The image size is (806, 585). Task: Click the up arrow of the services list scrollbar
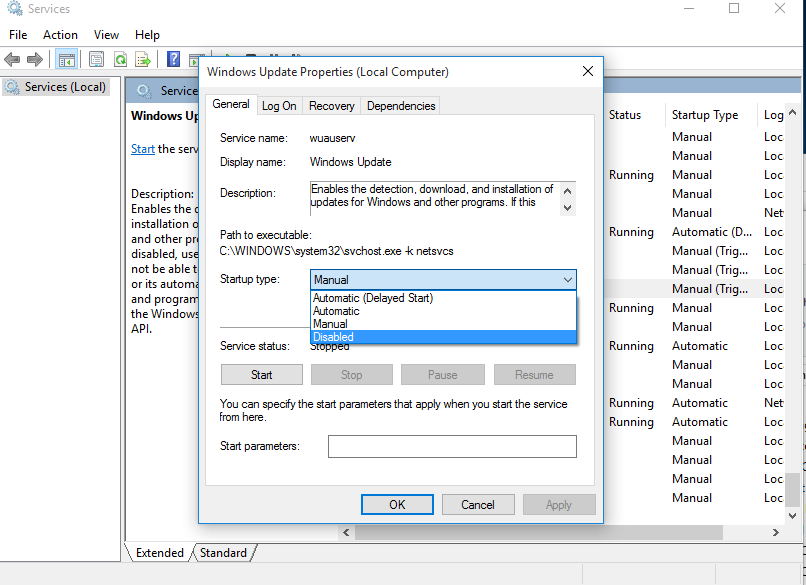pyautogui.click(x=792, y=112)
